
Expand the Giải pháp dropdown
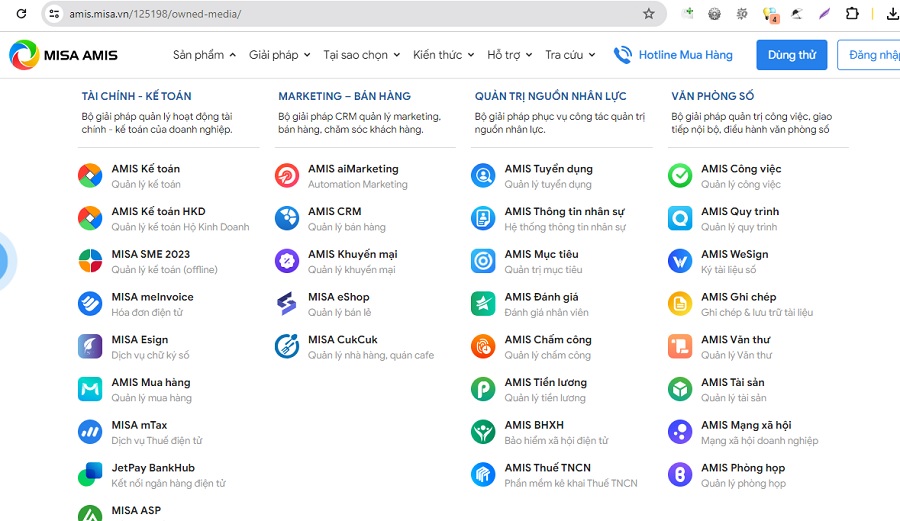(280, 55)
